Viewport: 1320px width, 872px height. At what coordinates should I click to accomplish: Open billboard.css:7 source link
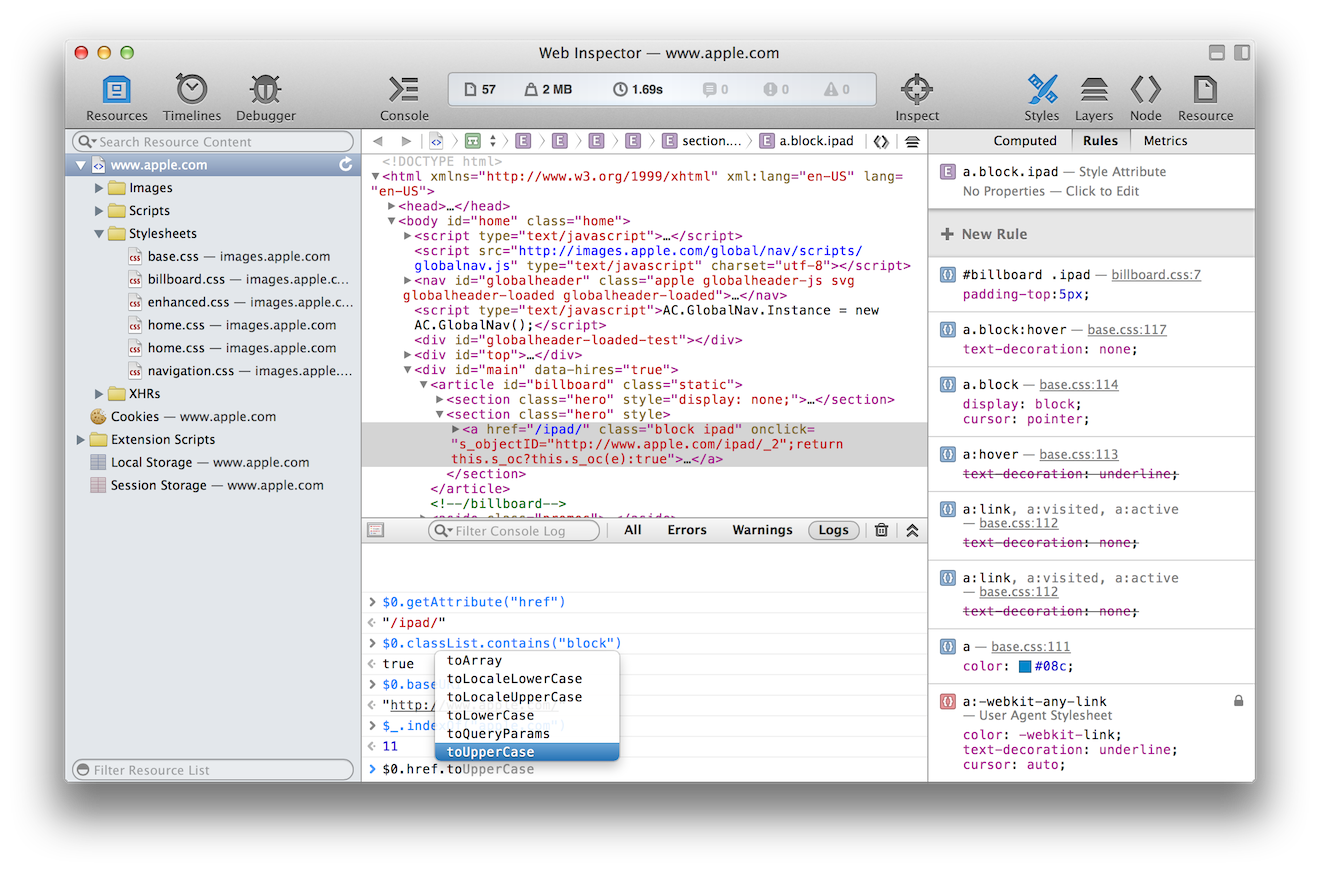coord(1156,274)
